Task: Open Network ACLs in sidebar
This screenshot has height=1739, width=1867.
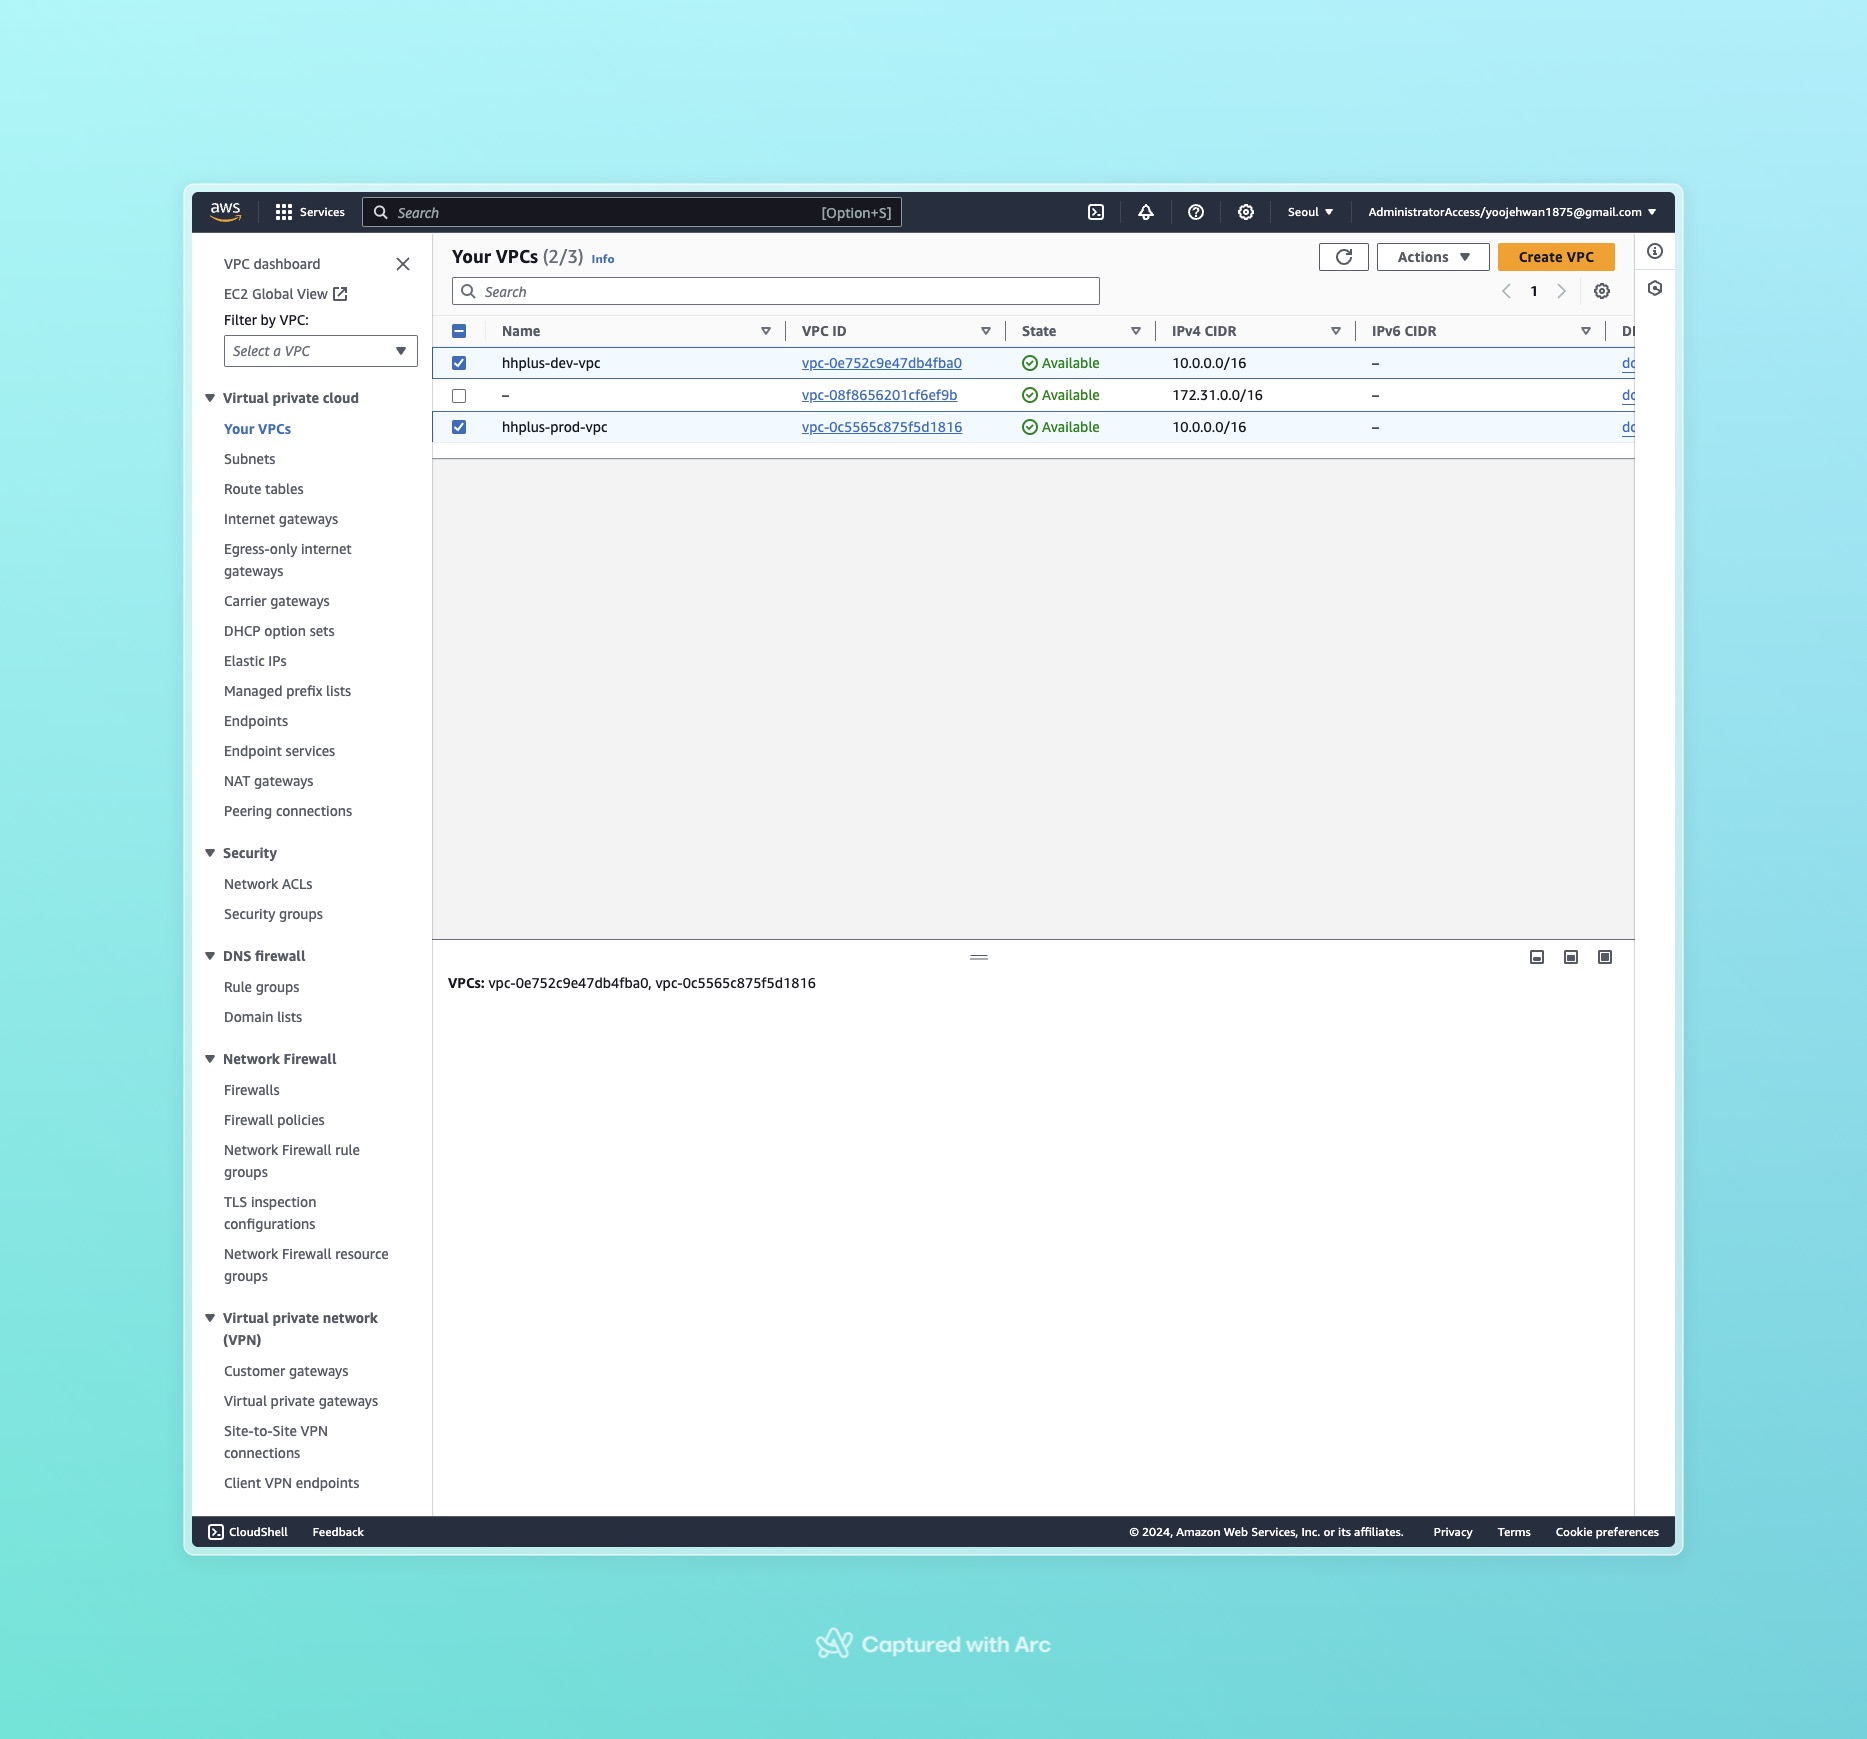Action: 268,884
